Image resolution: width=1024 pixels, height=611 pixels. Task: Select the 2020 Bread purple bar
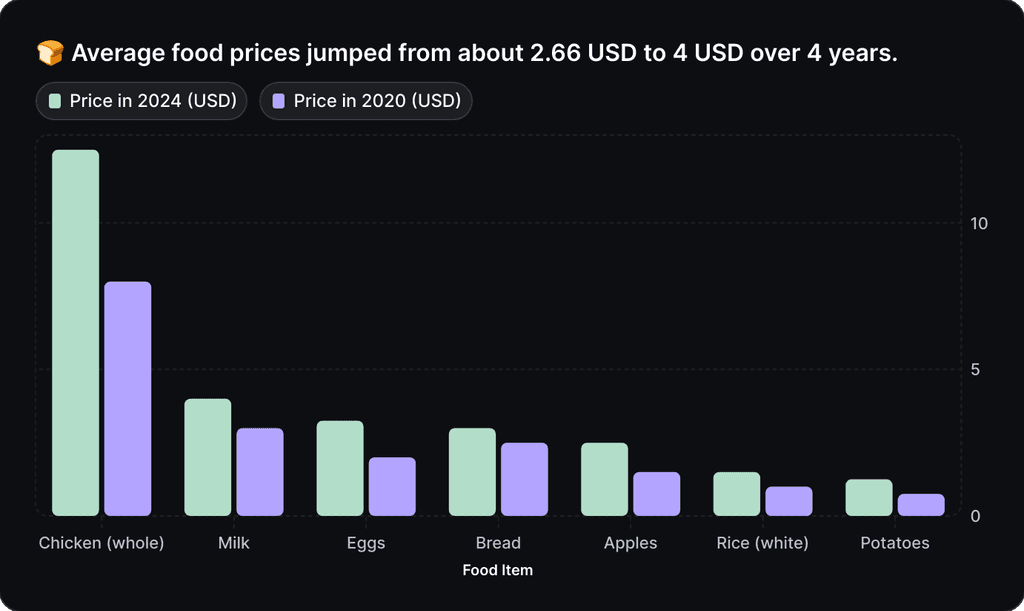[x=524, y=479]
